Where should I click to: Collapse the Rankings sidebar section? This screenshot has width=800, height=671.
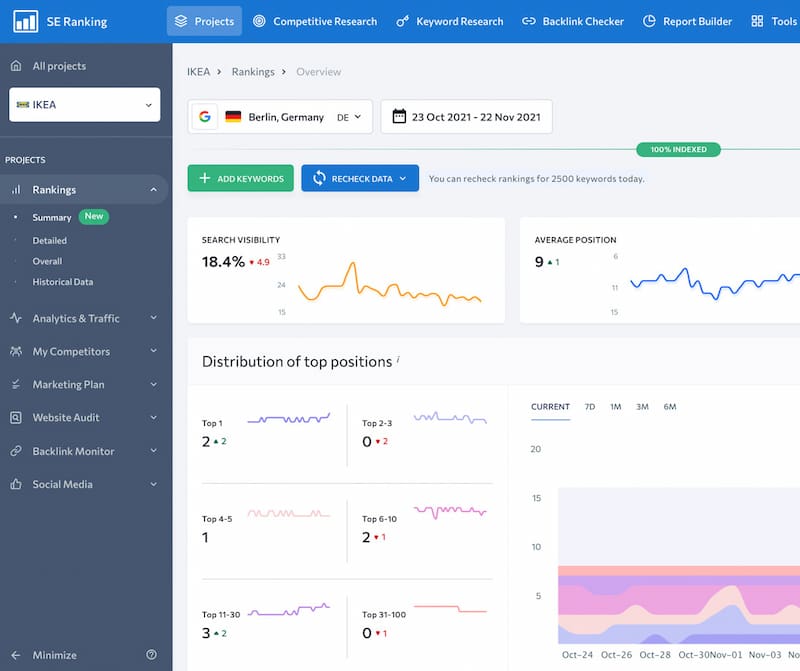pyautogui.click(x=154, y=190)
